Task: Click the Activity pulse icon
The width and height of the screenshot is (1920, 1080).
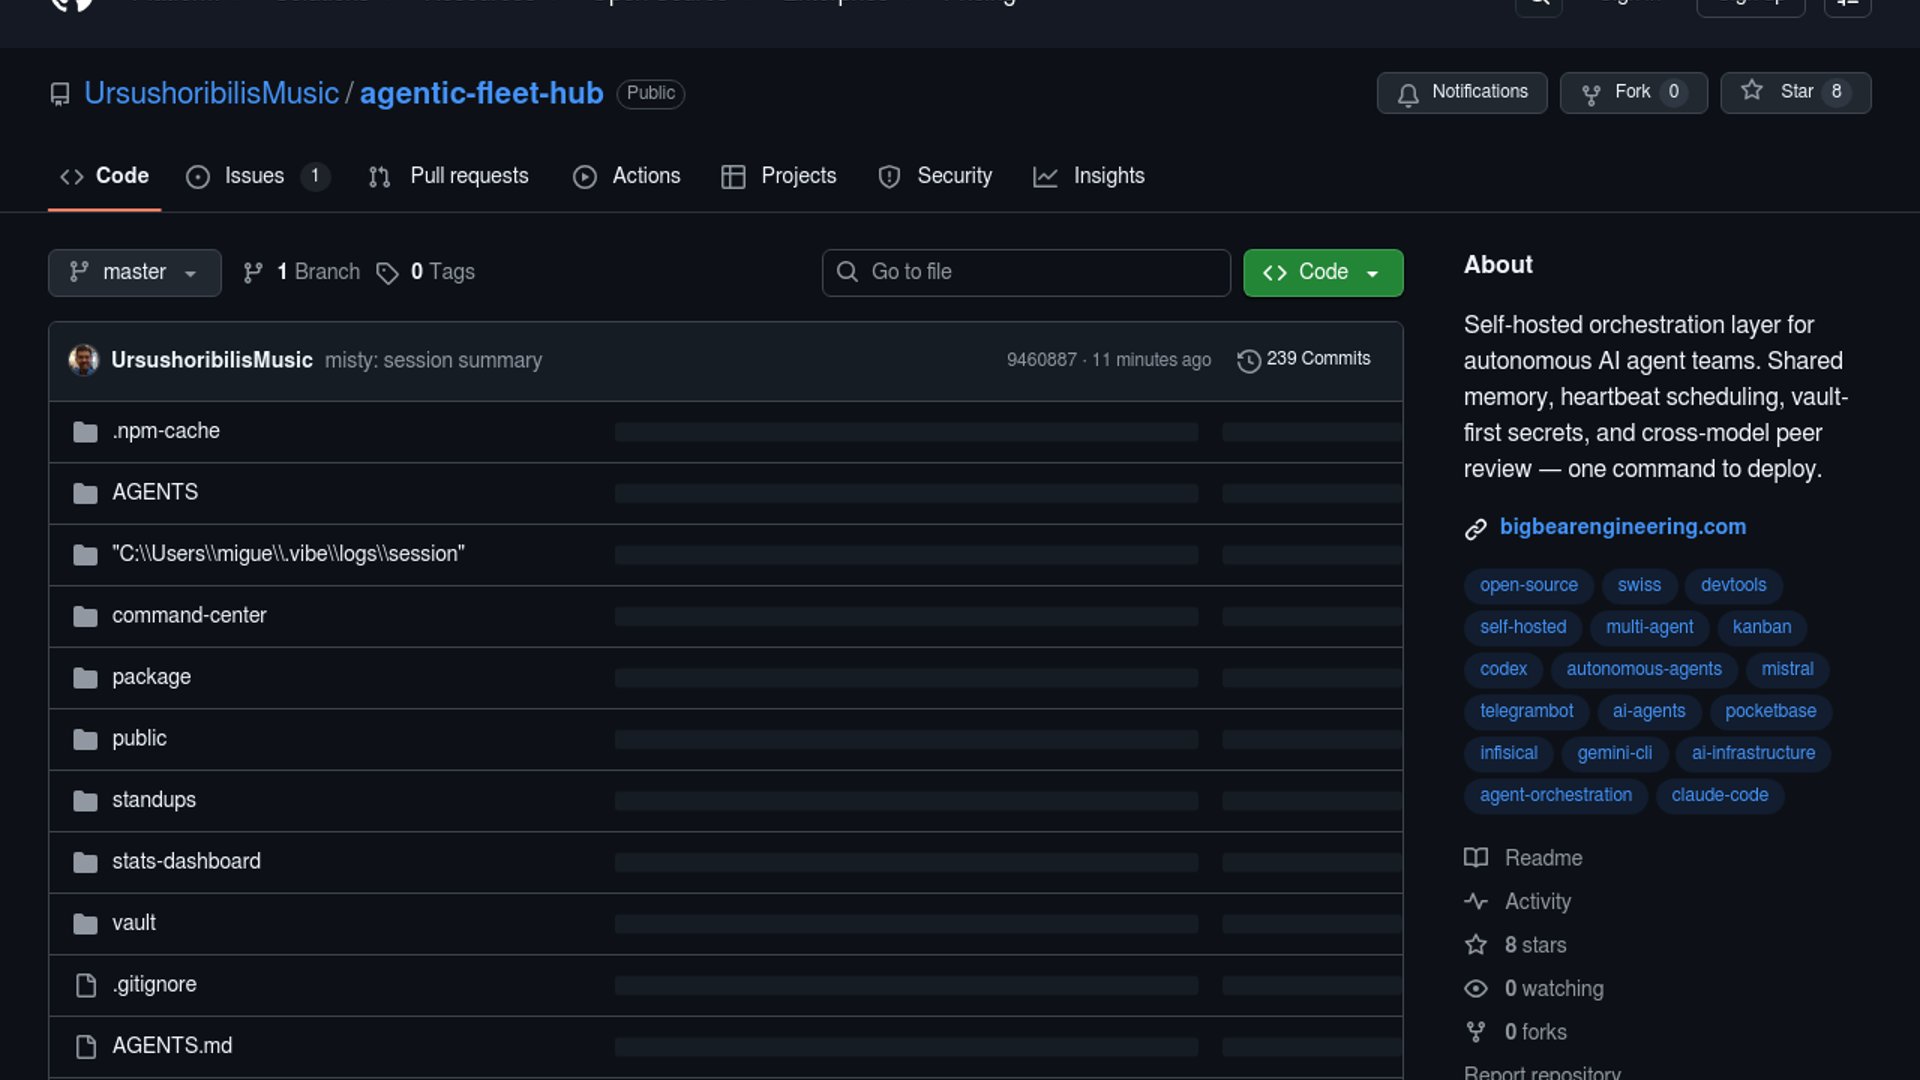Action: [x=1476, y=901]
